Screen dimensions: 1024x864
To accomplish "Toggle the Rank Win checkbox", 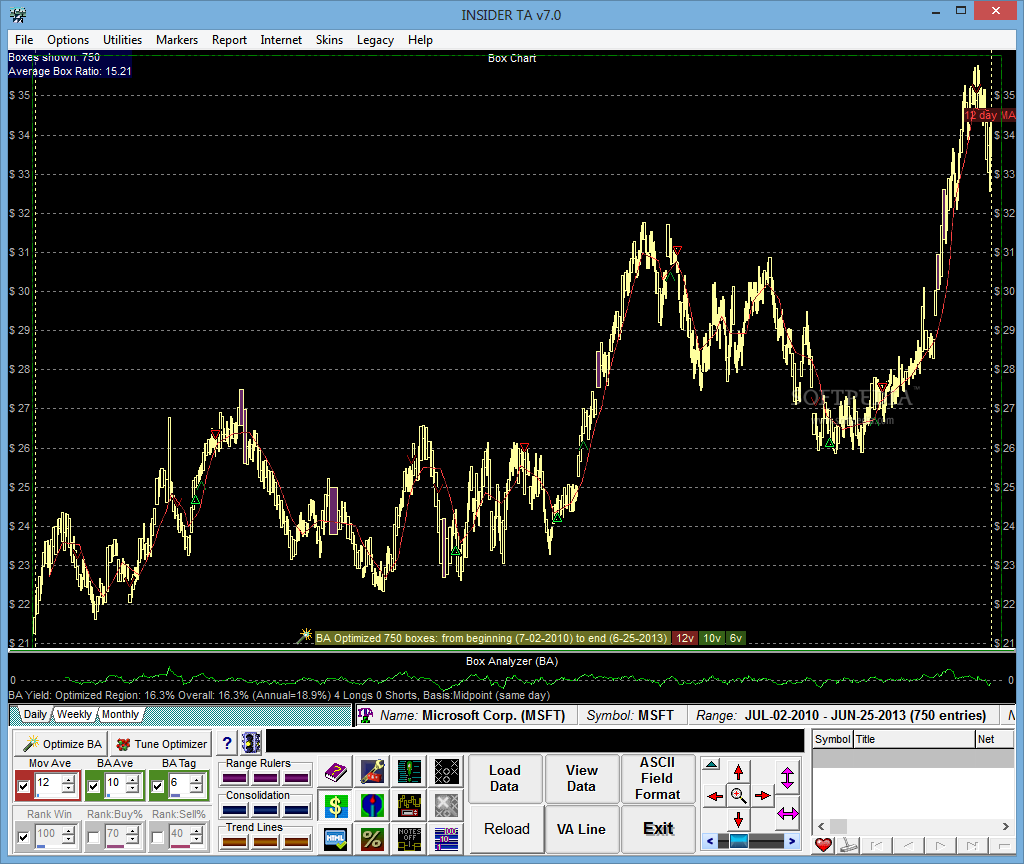I will pos(24,837).
